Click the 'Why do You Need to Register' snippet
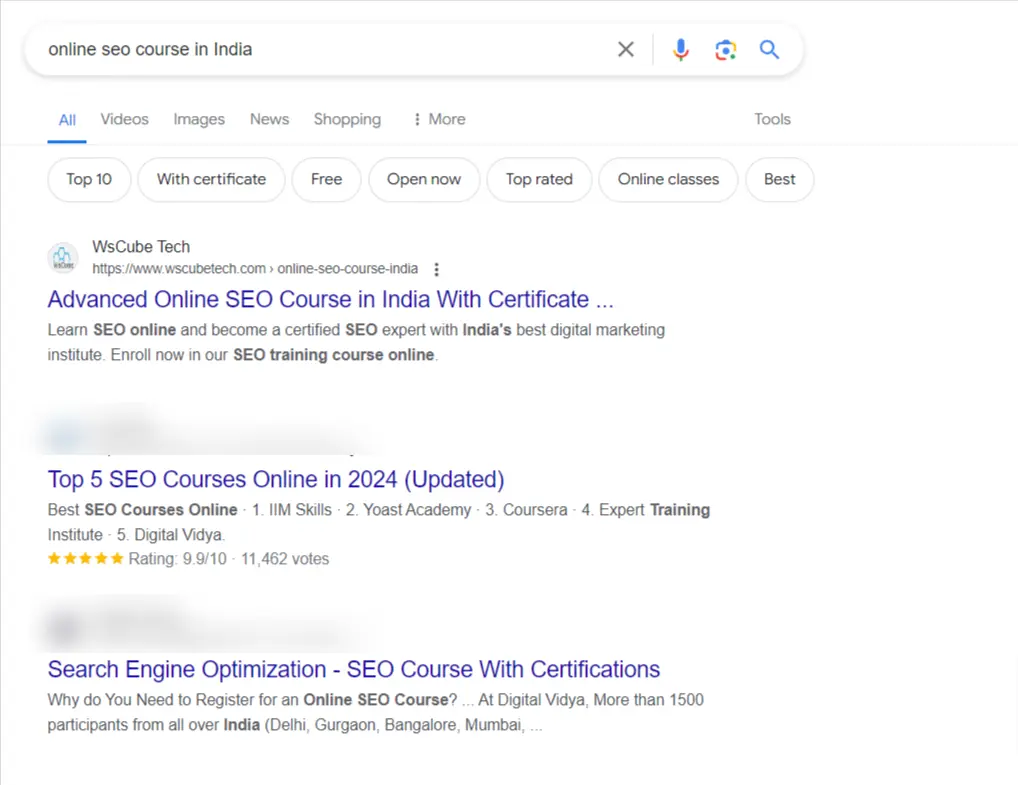 (x=375, y=712)
